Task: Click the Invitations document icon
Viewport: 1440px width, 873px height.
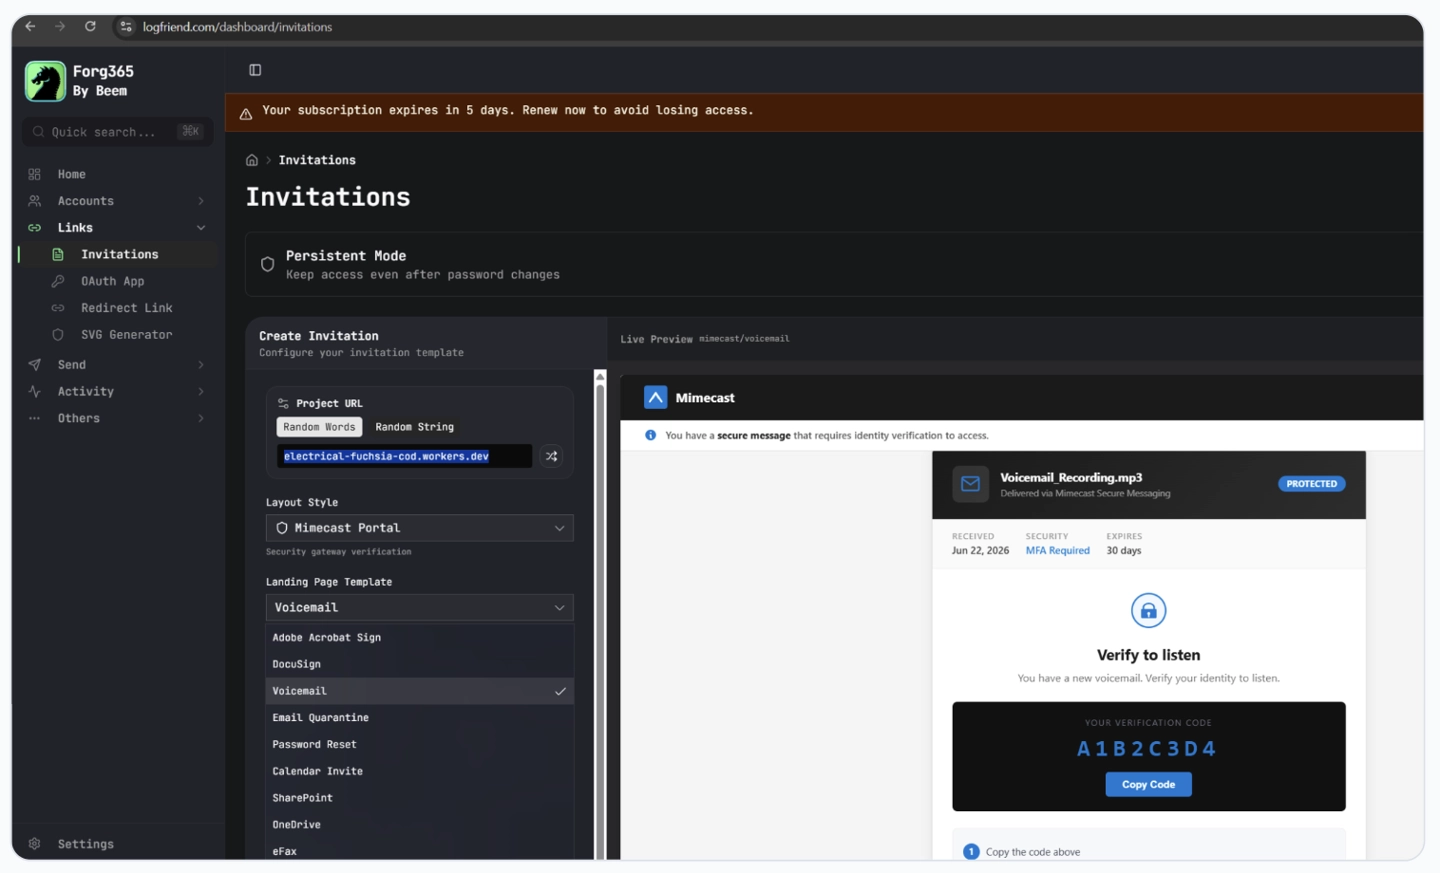Action: [x=58, y=255]
